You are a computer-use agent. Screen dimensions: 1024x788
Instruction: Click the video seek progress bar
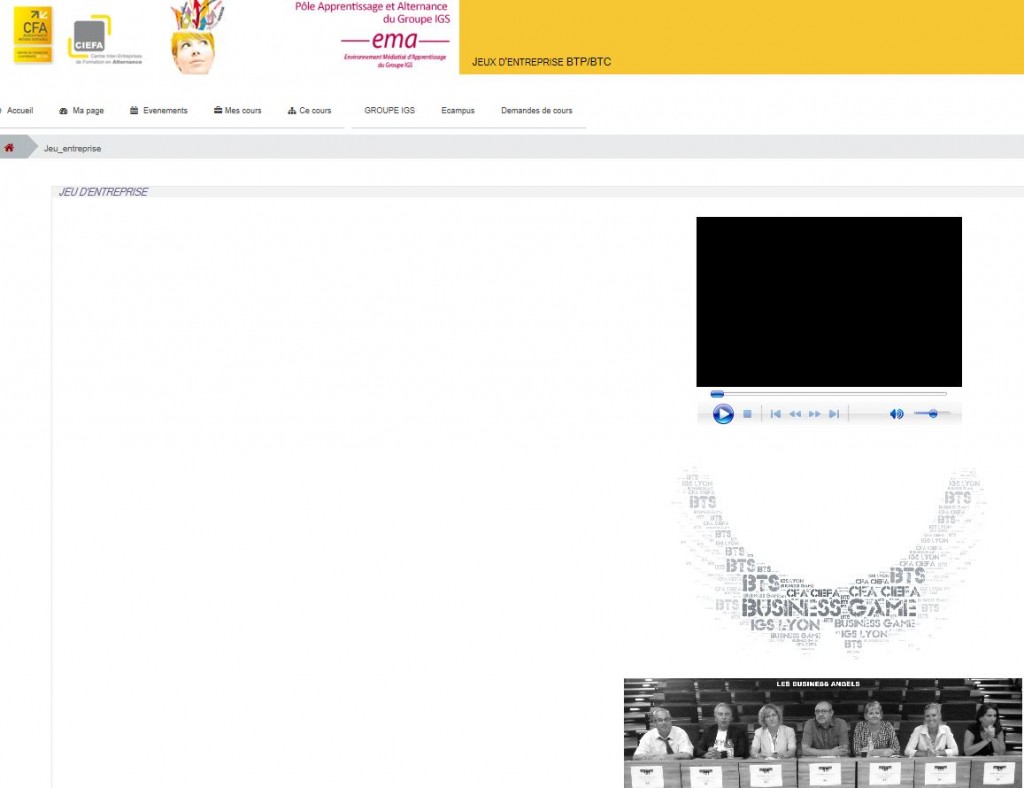[x=828, y=394]
